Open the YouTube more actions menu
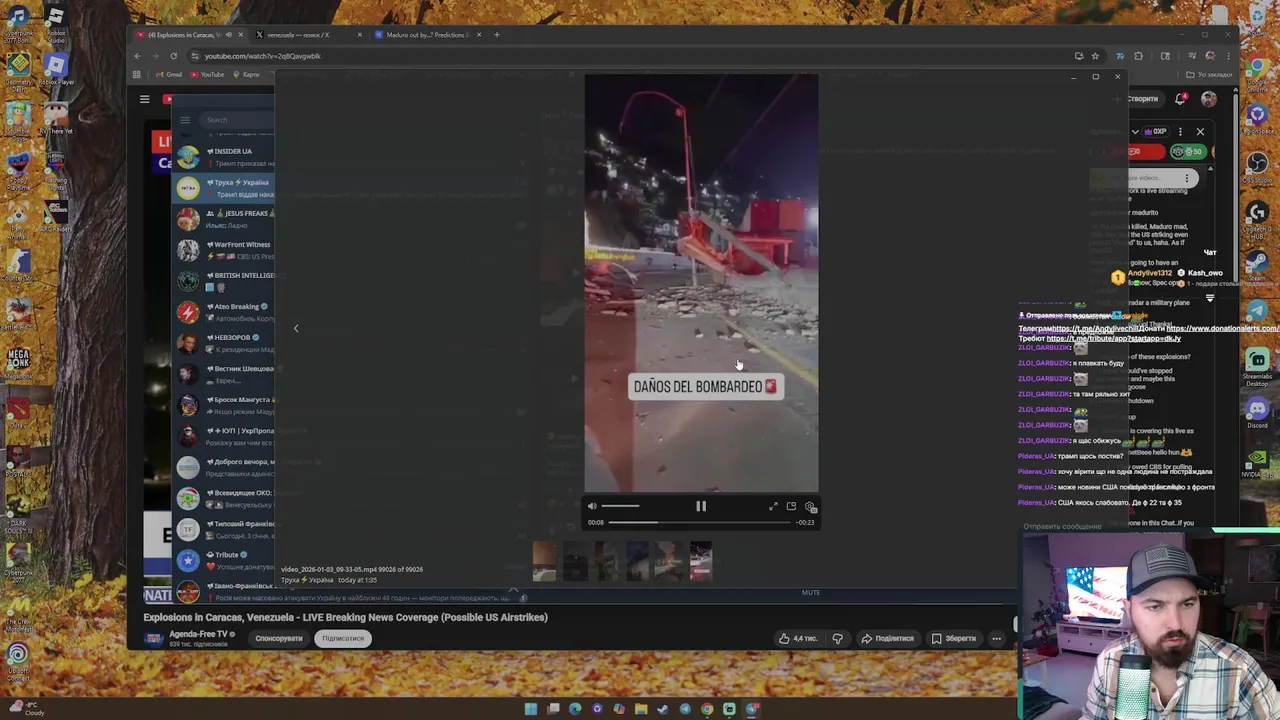1280x720 pixels. [996, 638]
